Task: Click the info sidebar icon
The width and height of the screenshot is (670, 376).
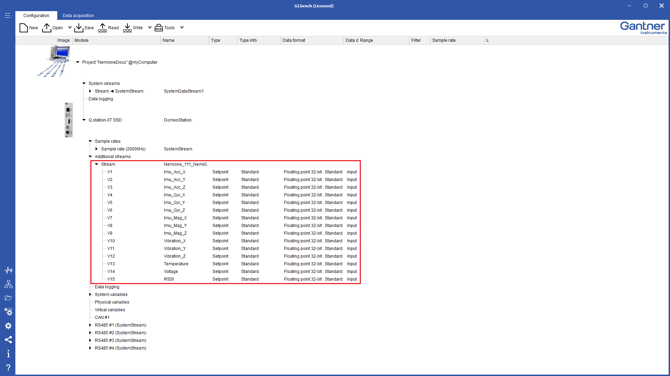Action: [8, 354]
